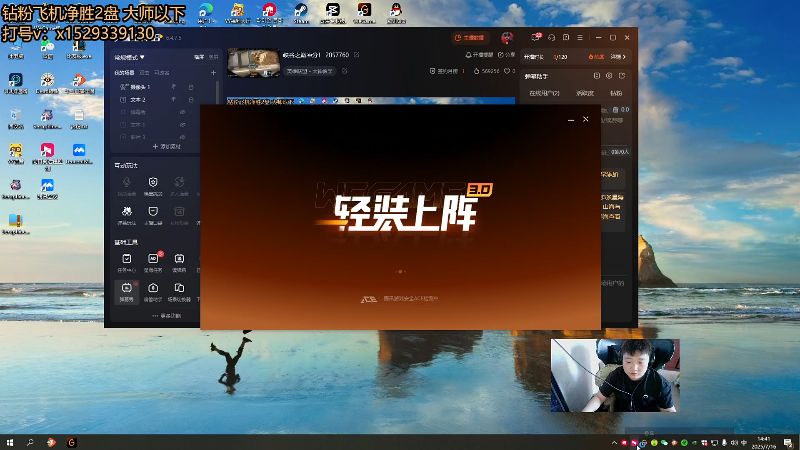This screenshot has width=800, height=450.
Task: Open the messages icon with red badge
Action: 536,37
